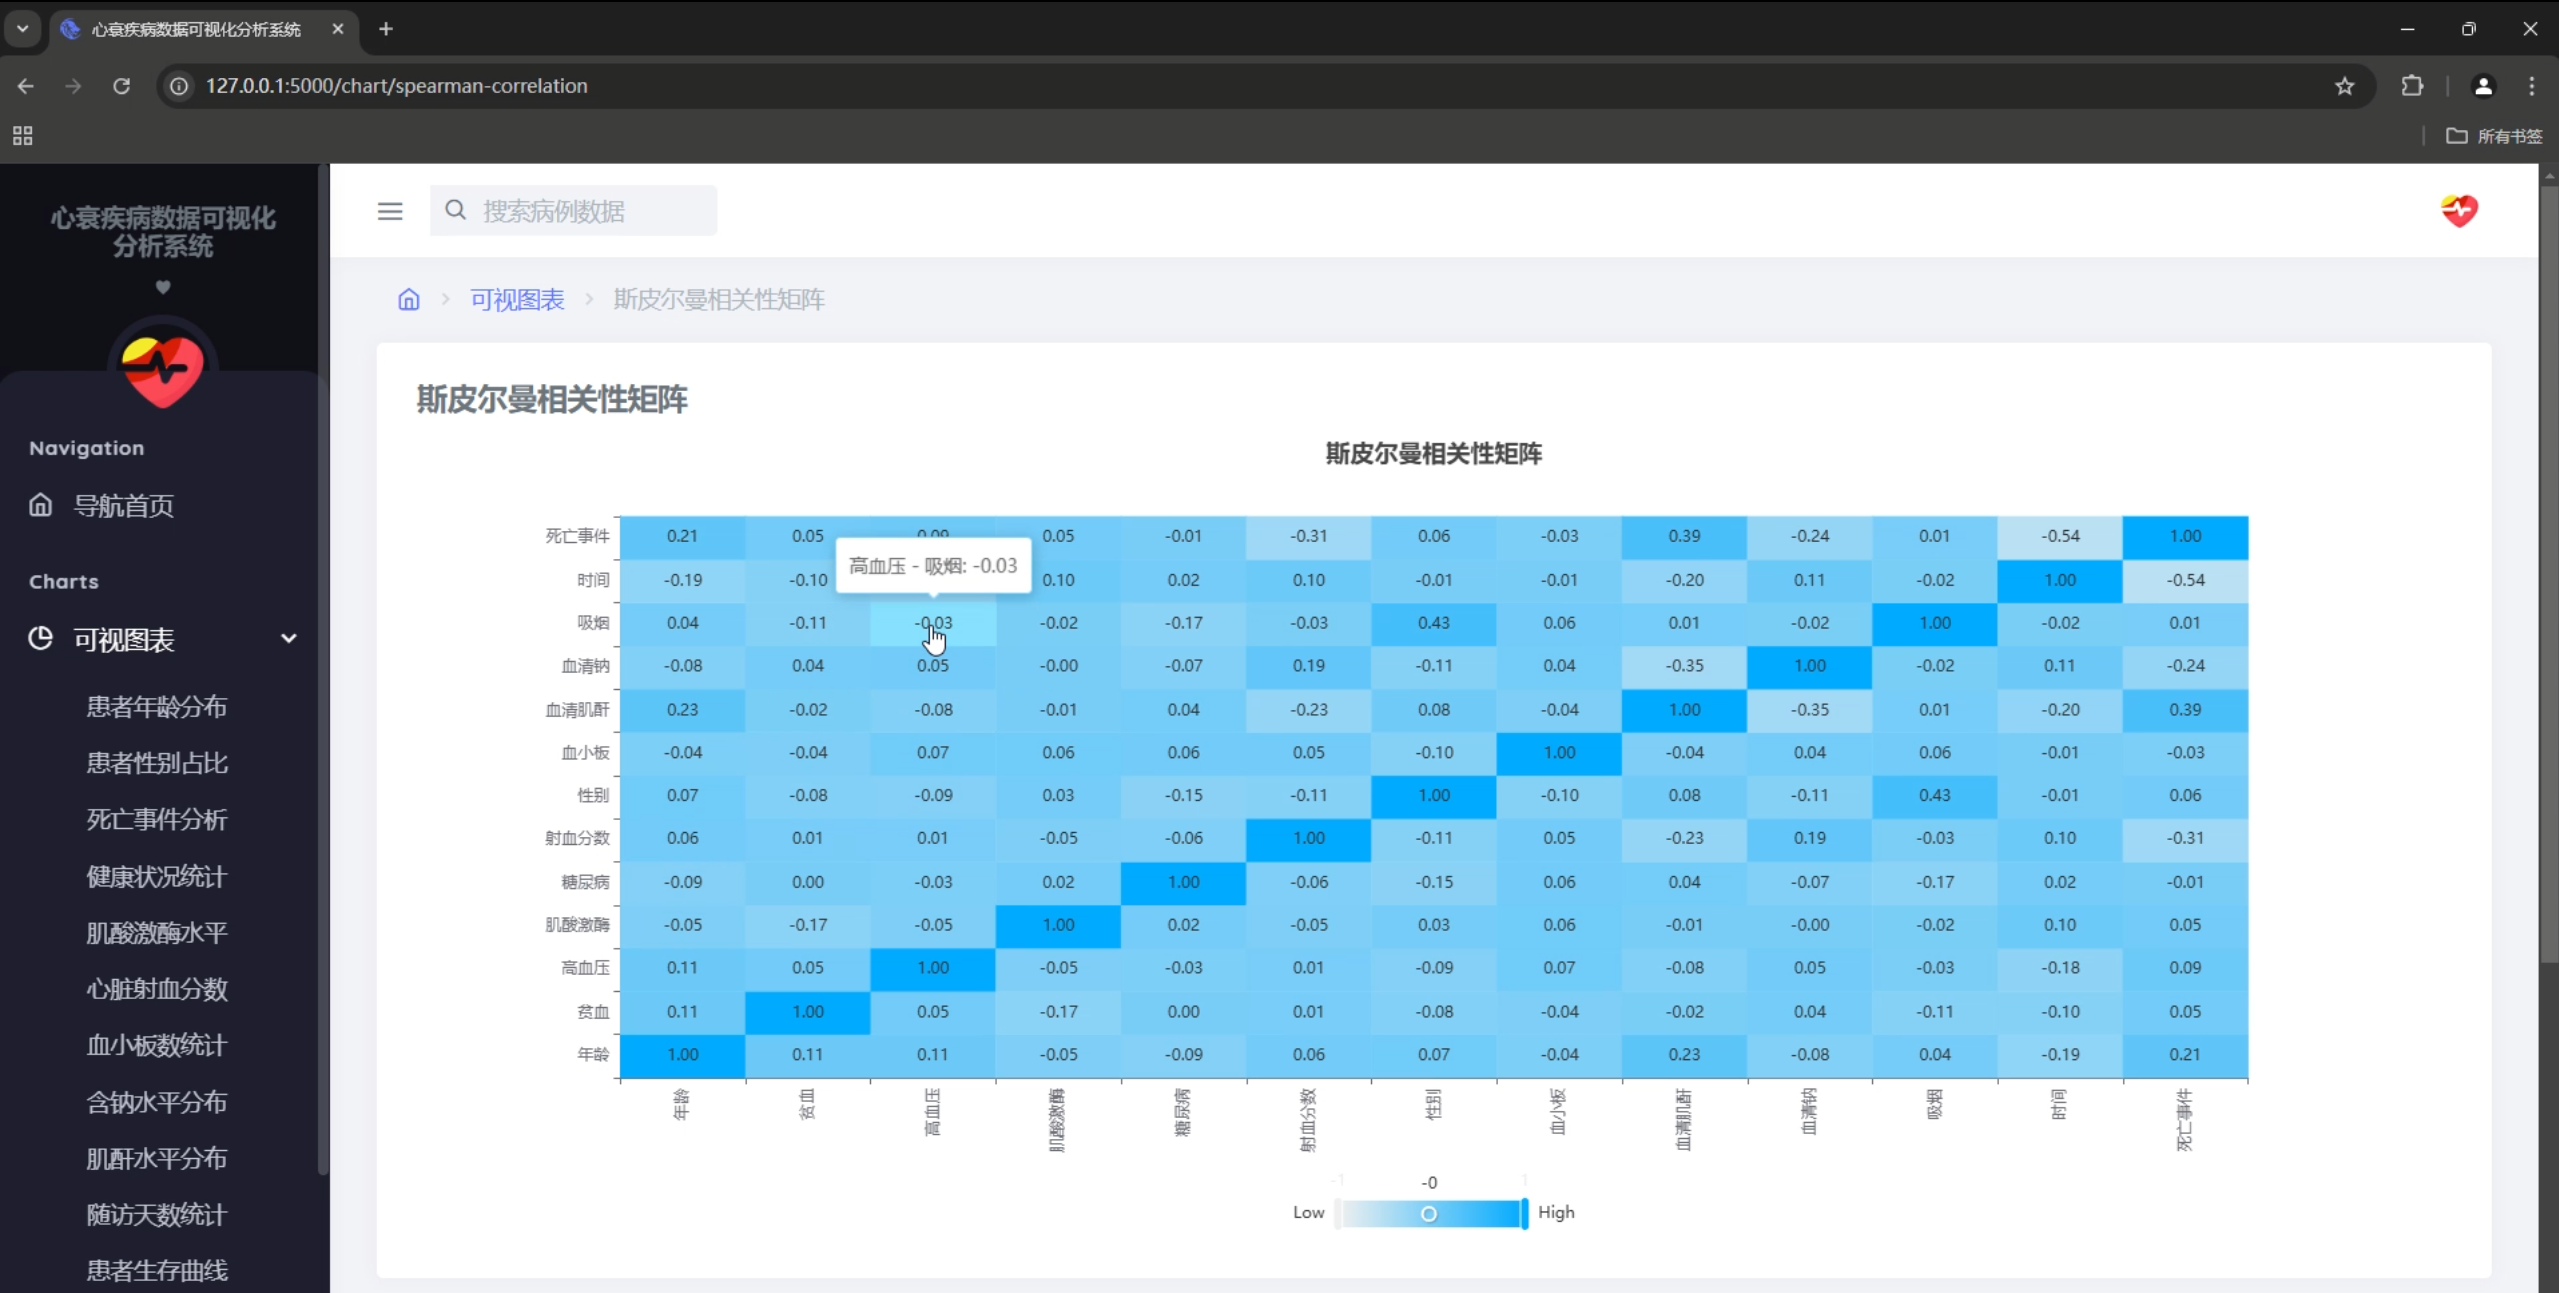Click the 可视图表 breadcrumb link

pyautogui.click(x=517, y=299)
